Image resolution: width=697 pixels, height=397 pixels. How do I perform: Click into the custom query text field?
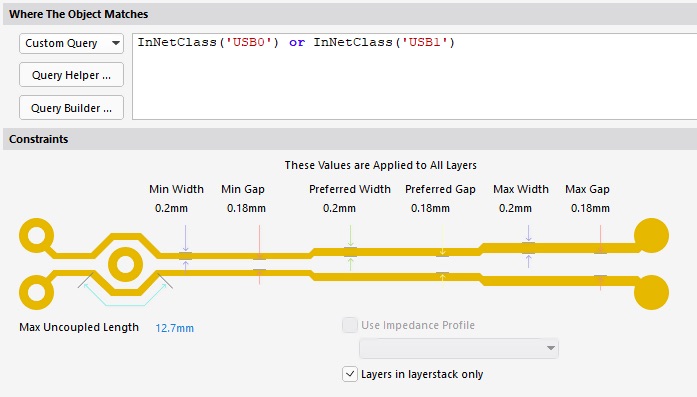point(414,76)
